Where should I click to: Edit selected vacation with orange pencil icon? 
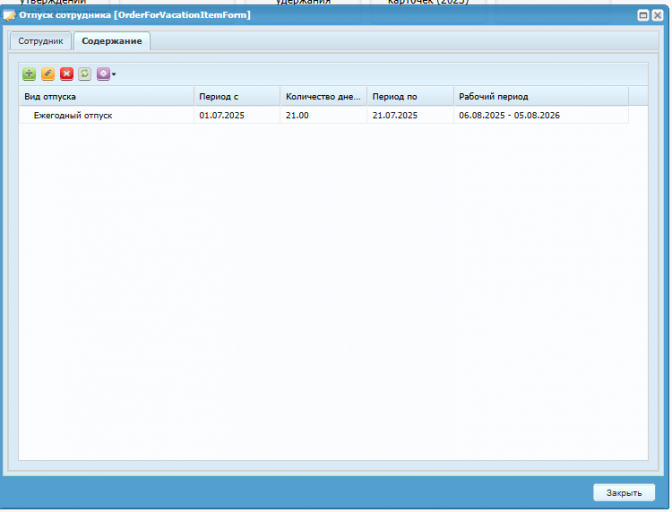[48, 74]
